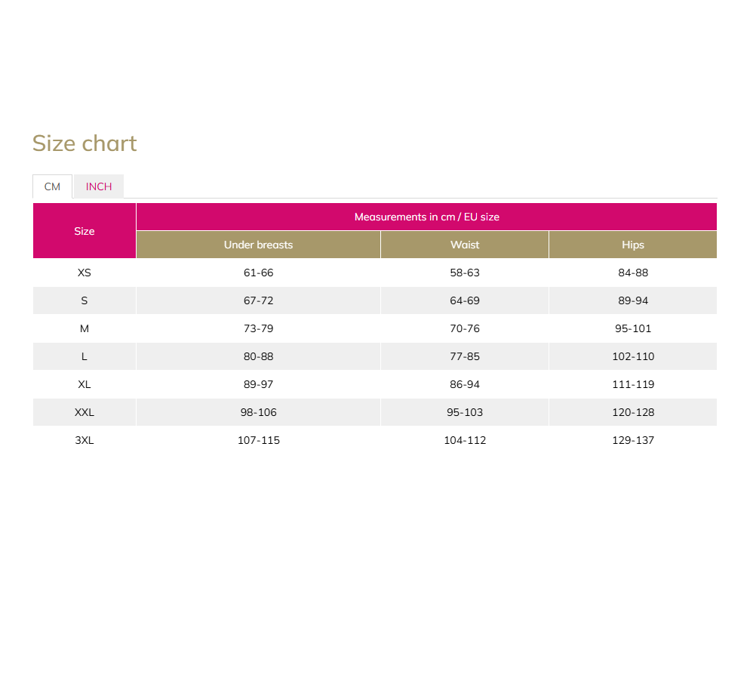Click the Size column header

(x=84, y=231)
